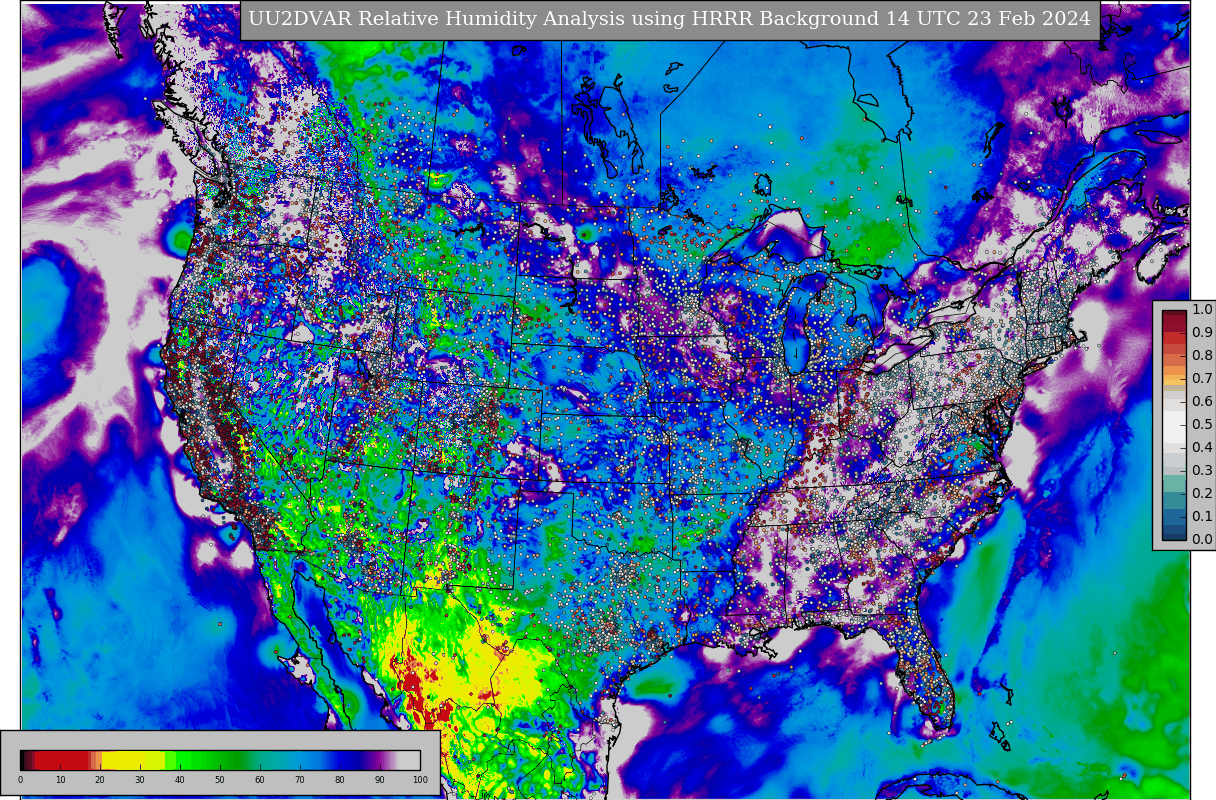Click the 80 tick label on humidity colorbar

point(340,779)
